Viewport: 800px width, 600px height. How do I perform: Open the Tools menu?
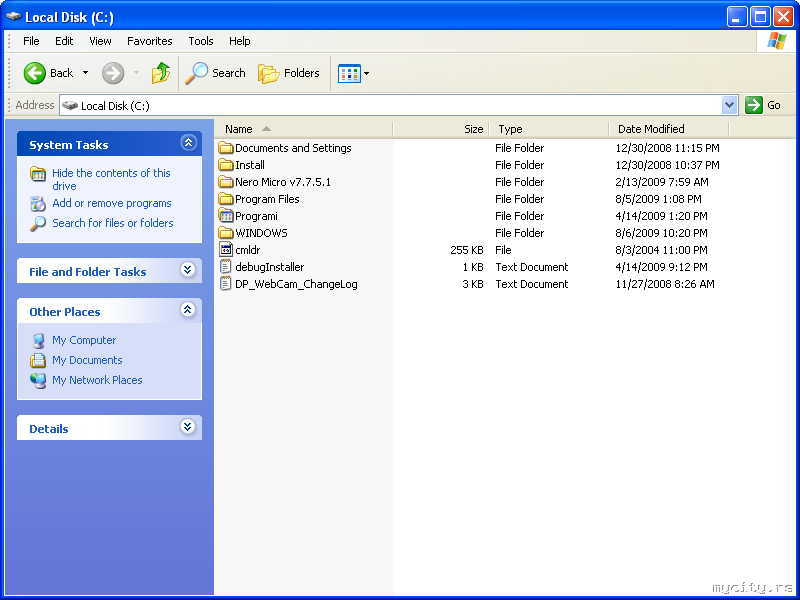click(x=201, y=41)
